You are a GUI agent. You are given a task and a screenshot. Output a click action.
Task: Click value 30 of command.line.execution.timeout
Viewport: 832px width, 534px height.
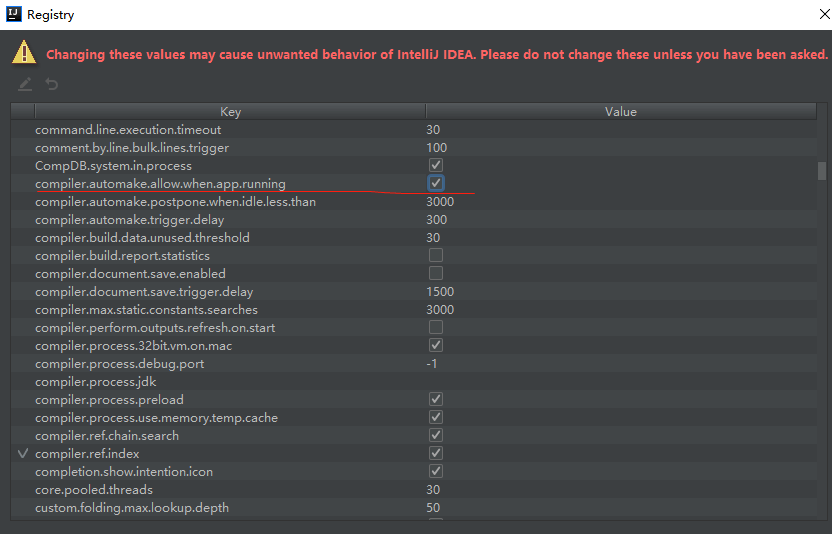click(x=433, y=130)
